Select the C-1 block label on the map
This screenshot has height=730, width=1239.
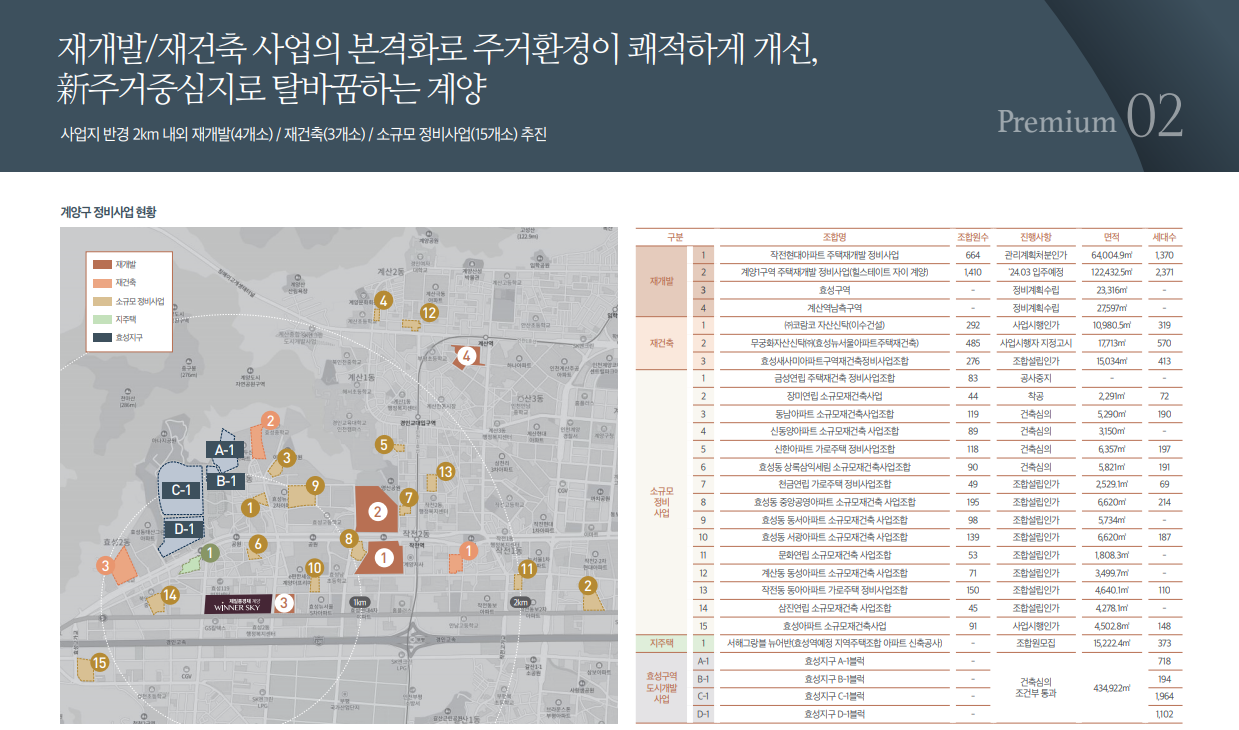tap(181, 490)
